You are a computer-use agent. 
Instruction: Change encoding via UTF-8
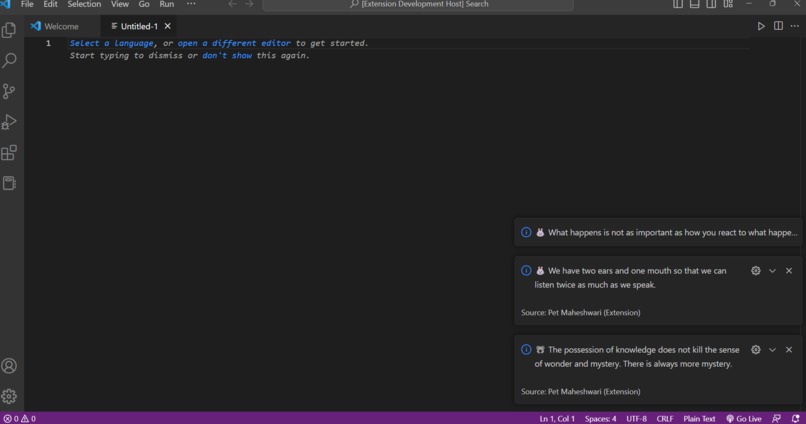[x=636, y=419]
